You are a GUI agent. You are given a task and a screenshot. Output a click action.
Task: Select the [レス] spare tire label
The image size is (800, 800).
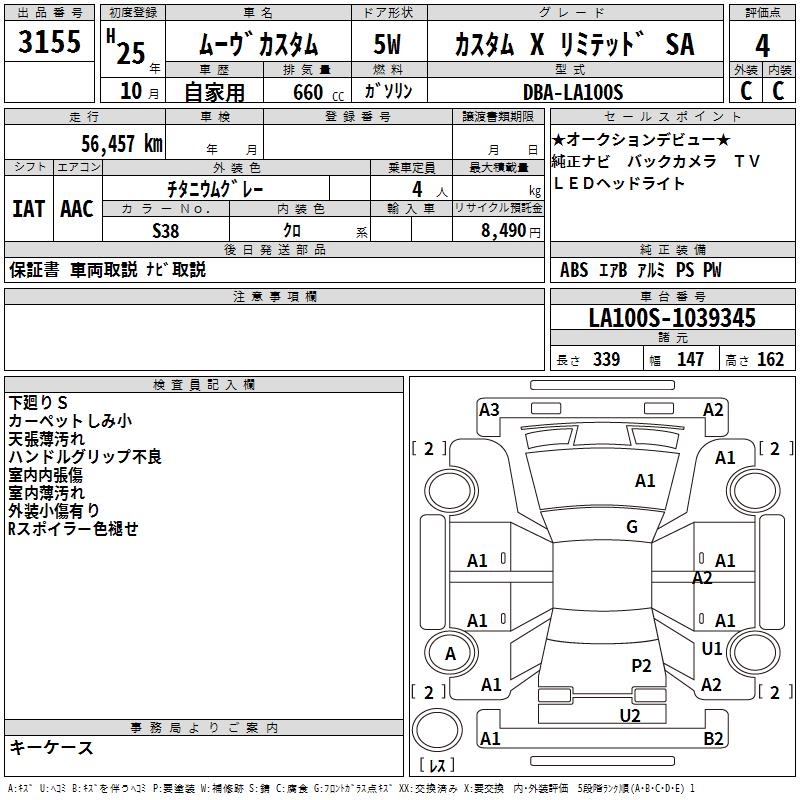click(437, 764)
